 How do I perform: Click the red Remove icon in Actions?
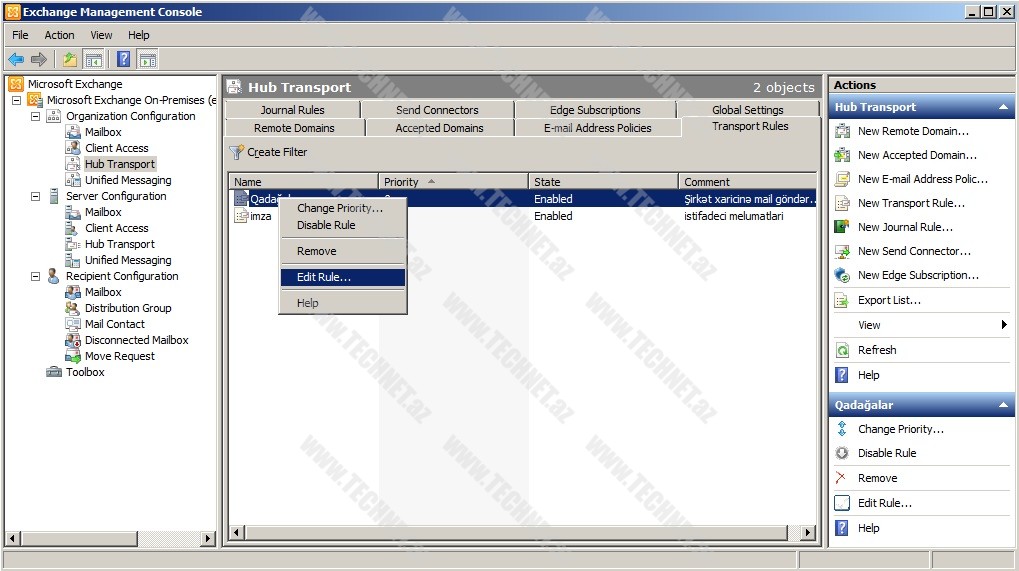[x=842, y=478]
